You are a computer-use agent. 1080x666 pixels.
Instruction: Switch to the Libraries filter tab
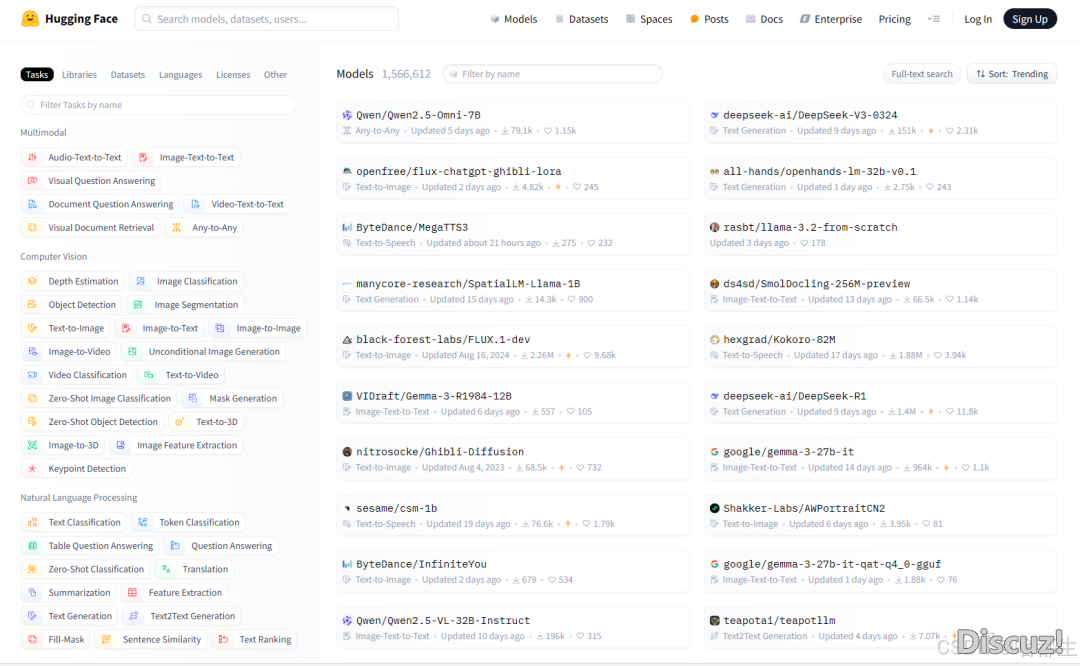coord(79,74)
